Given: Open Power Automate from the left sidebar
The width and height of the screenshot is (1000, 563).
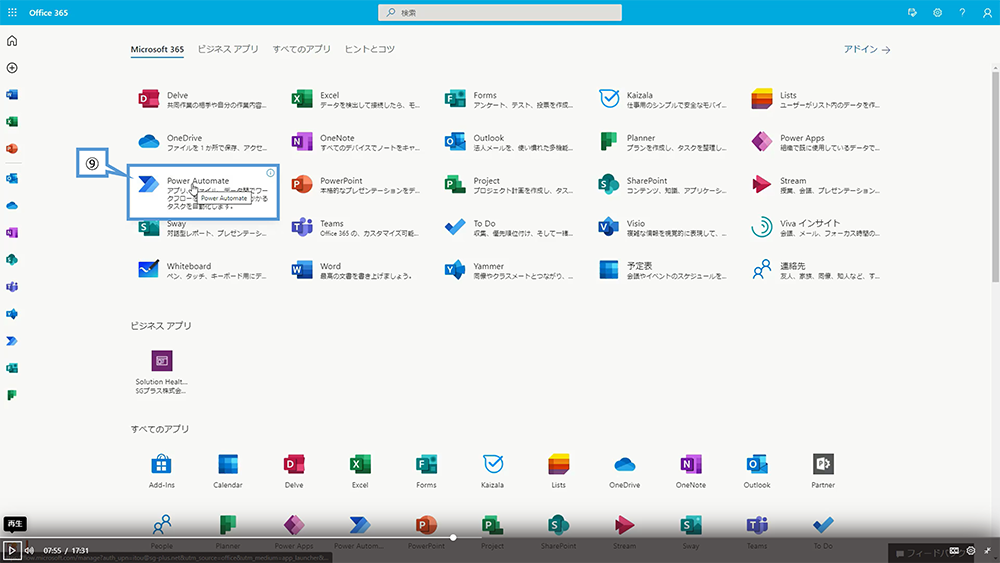Looking at the screenshot, I should pos(12,341).
